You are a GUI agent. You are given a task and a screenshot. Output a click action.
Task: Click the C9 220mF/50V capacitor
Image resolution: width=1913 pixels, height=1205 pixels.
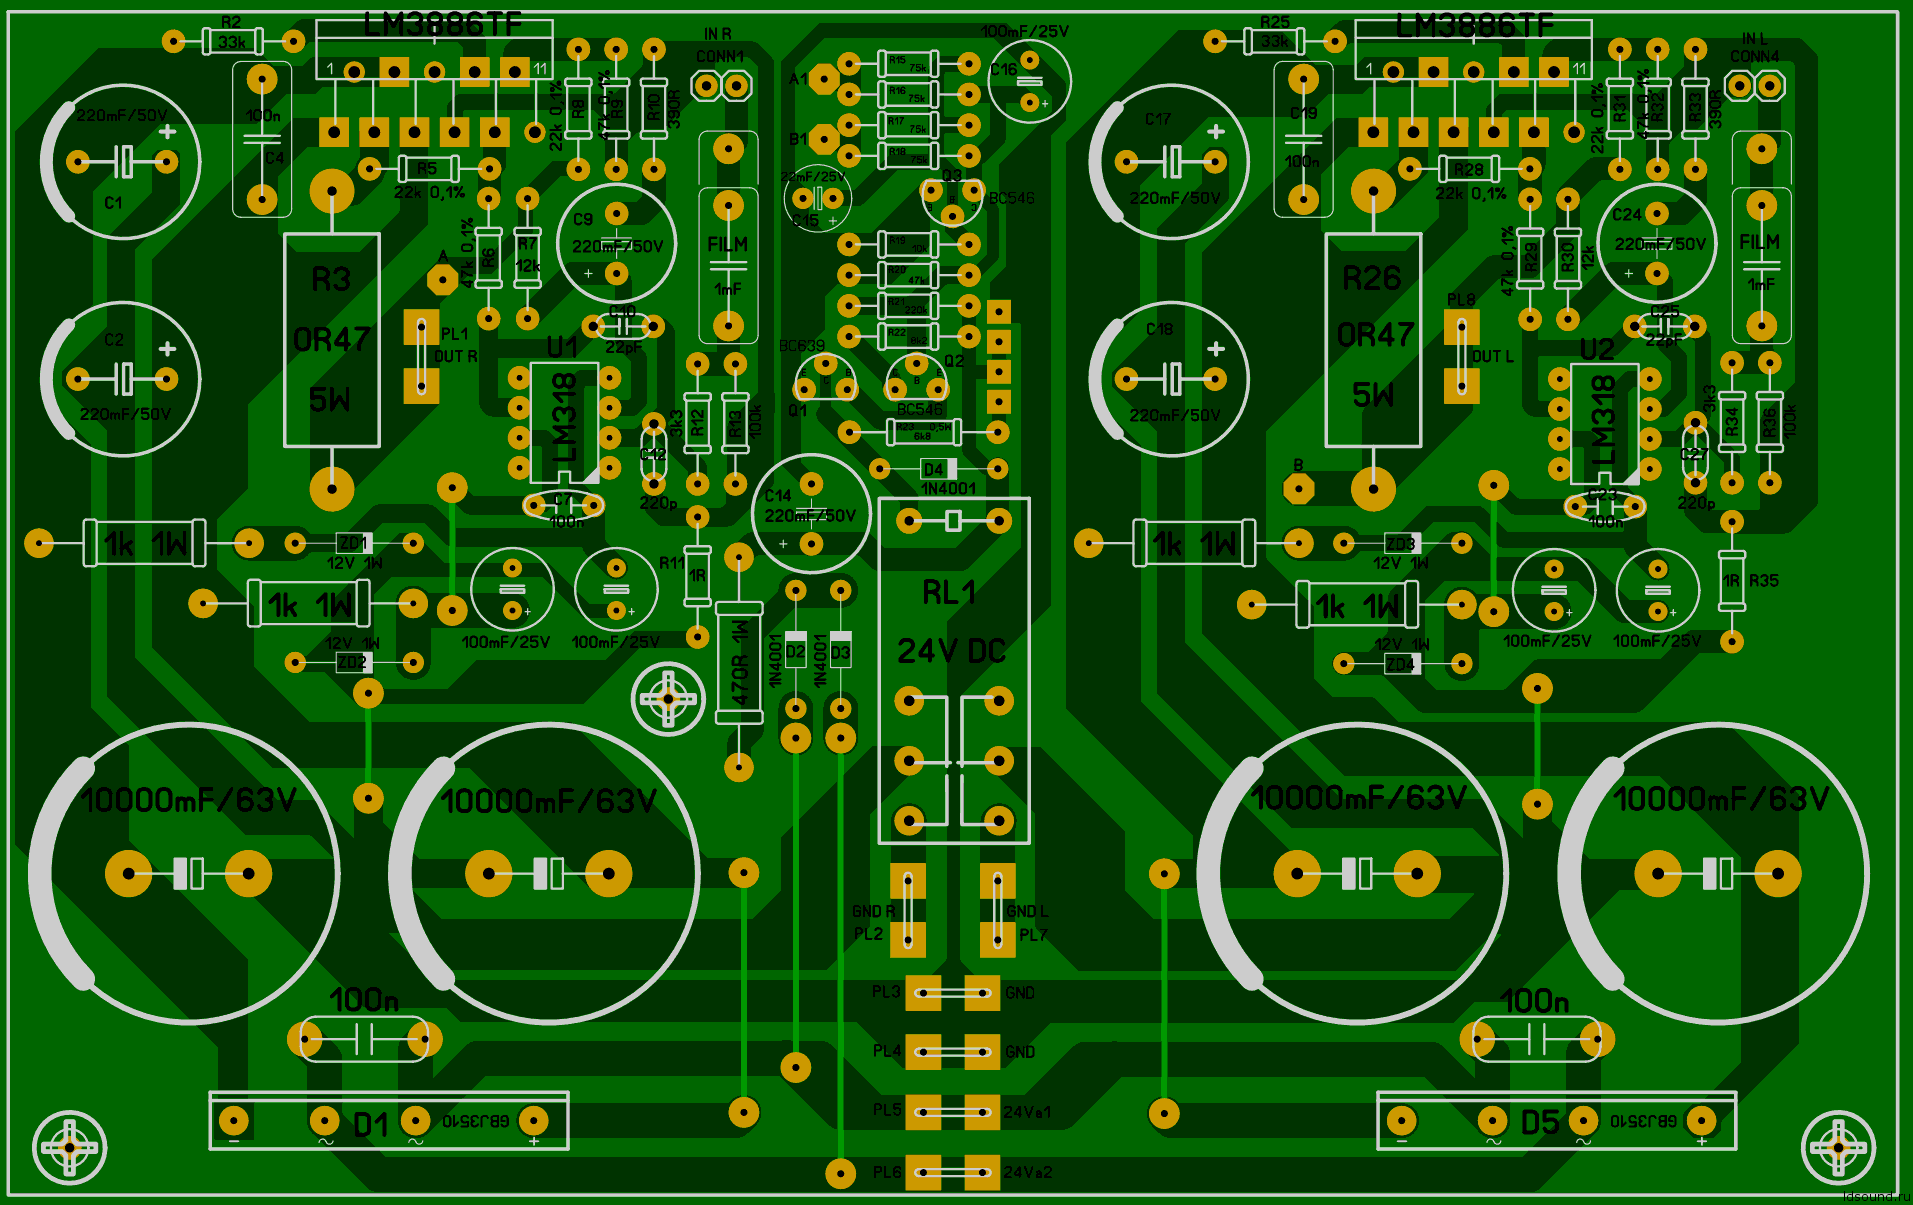617,244
